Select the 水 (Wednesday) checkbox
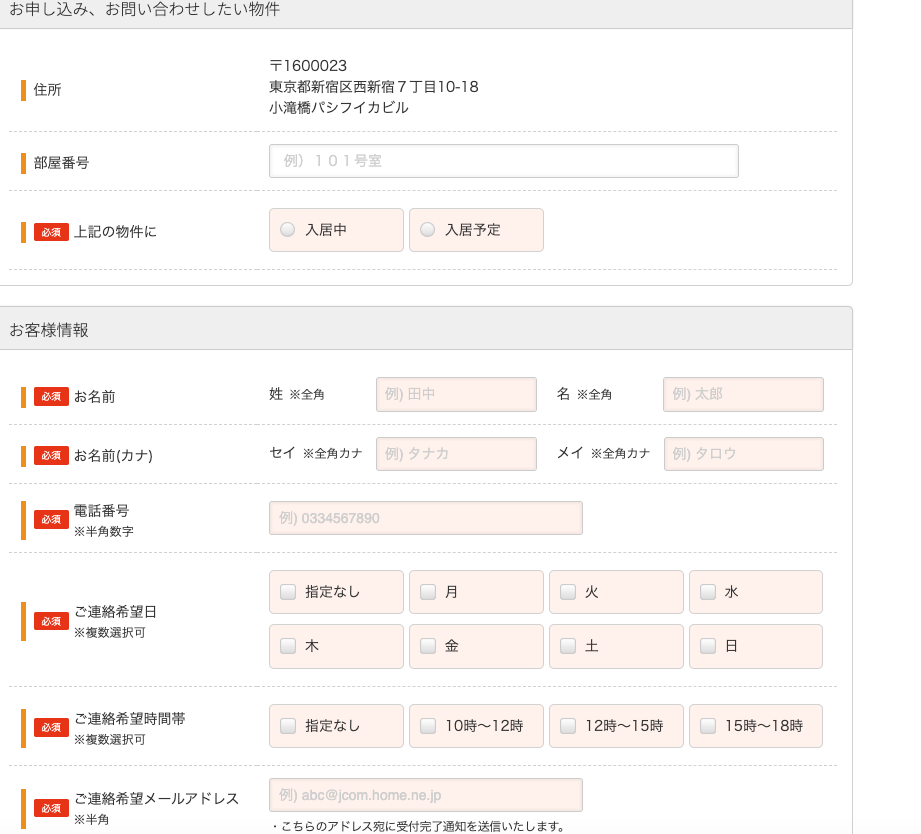 (x=708, y=592)
